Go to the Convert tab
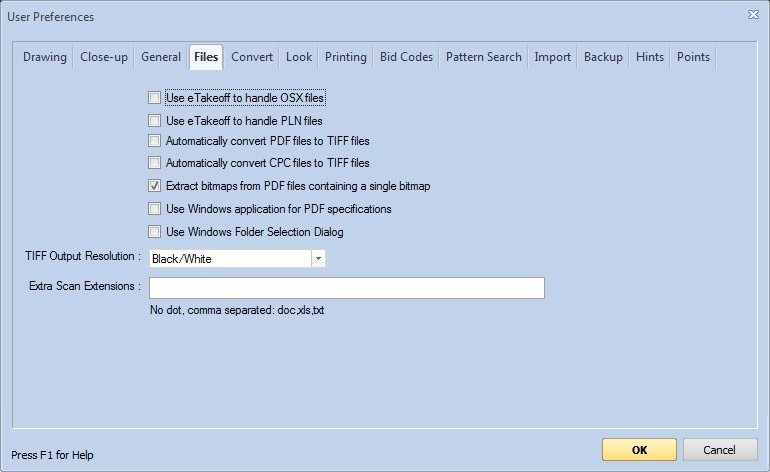 pyautogui.click(x=252, y=57)
